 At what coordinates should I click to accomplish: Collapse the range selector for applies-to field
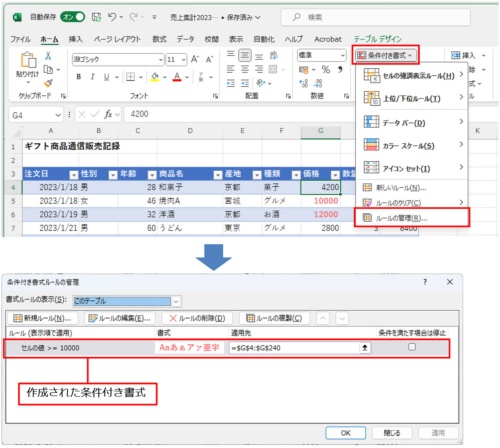pos(365,348)
